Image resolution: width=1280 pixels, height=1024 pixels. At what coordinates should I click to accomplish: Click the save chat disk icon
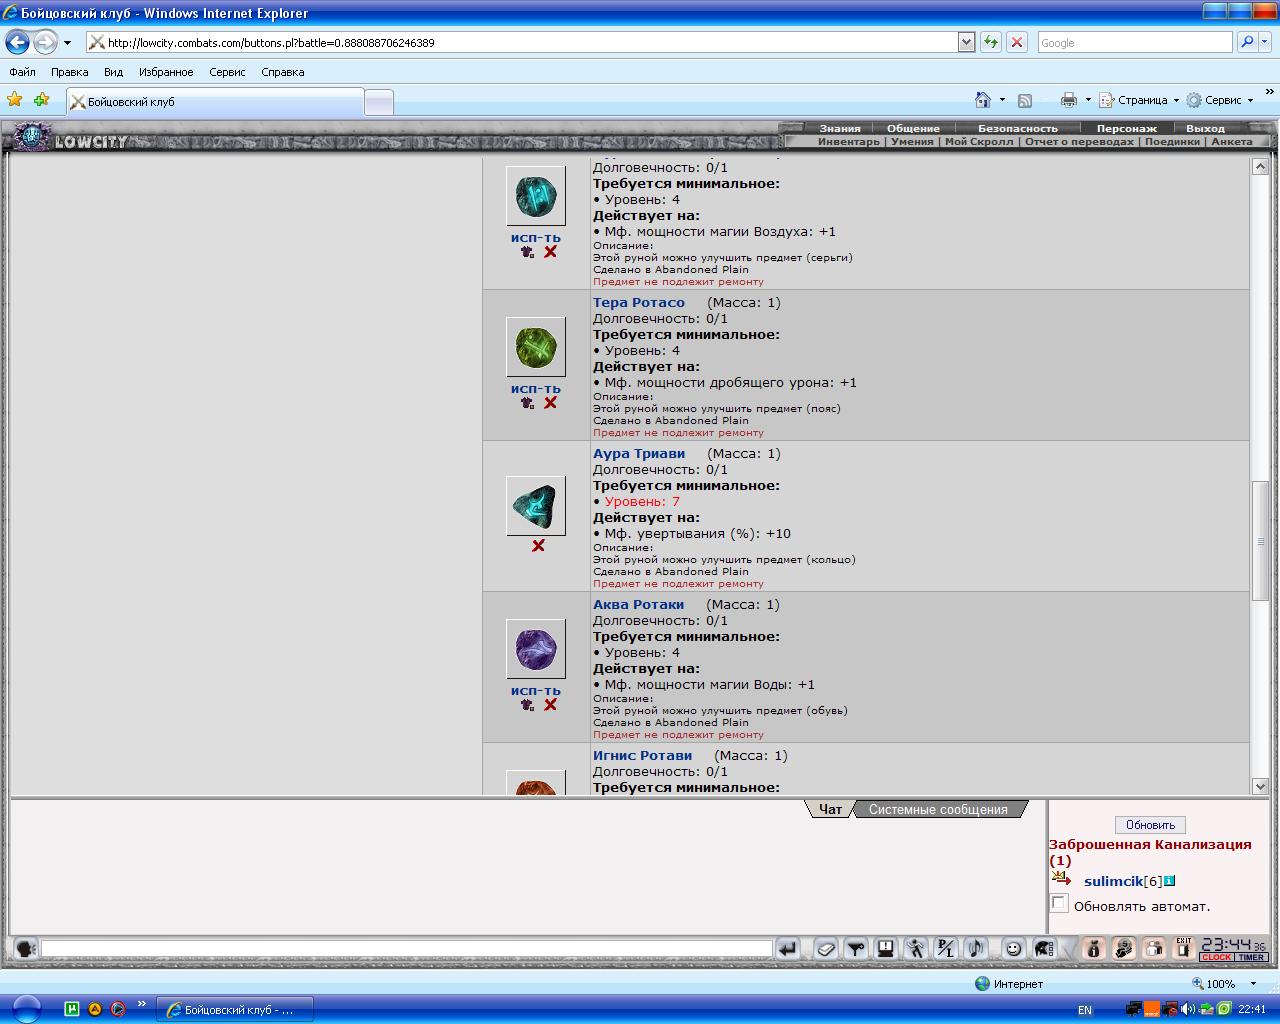tap(886, 948)
